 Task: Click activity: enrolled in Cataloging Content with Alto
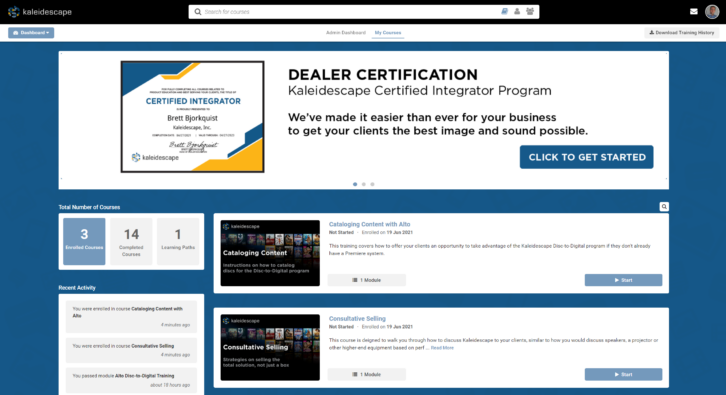131,317
